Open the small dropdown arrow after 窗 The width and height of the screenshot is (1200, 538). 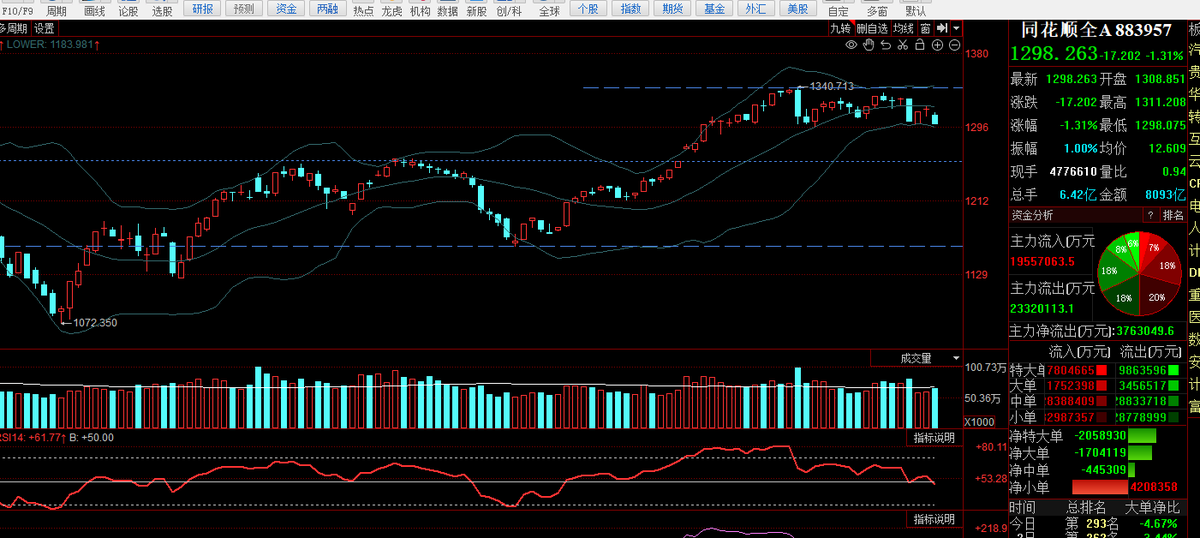point(957,29)
